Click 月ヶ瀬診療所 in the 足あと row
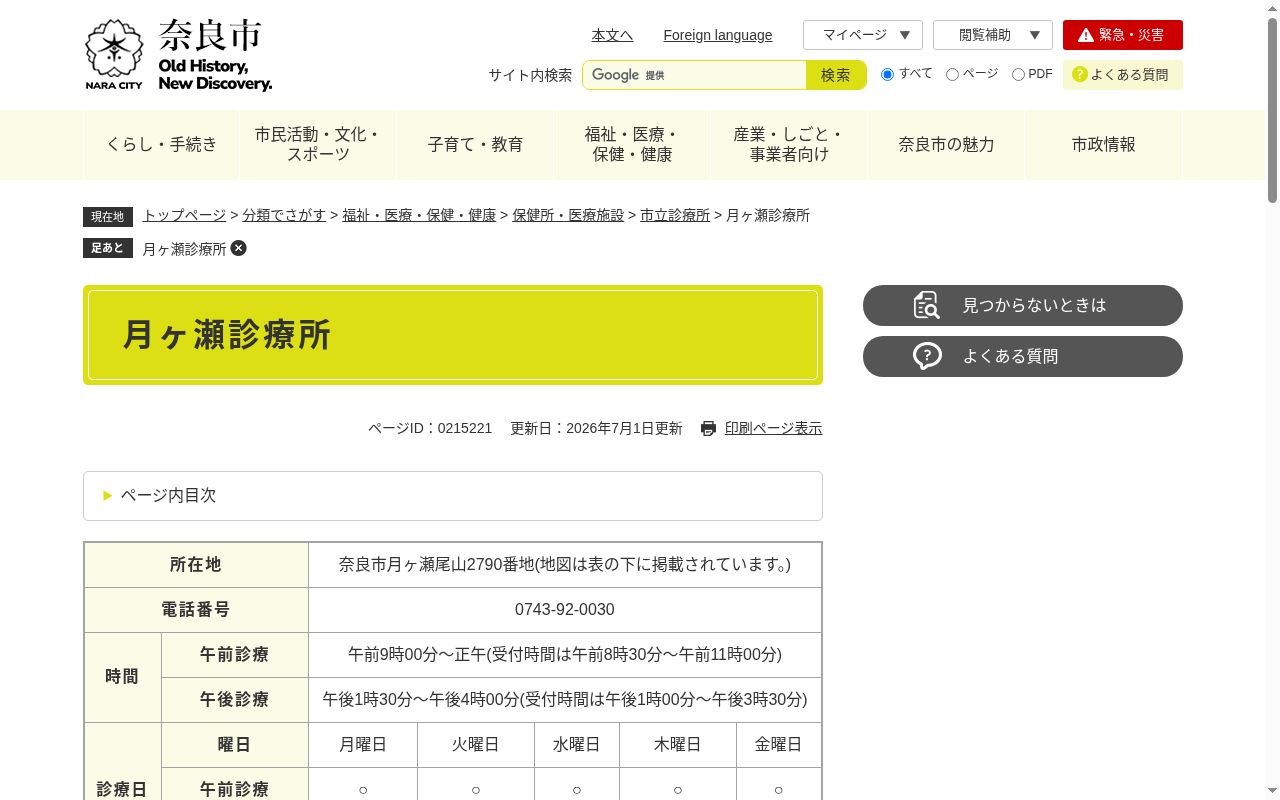 tap(184, 249)
